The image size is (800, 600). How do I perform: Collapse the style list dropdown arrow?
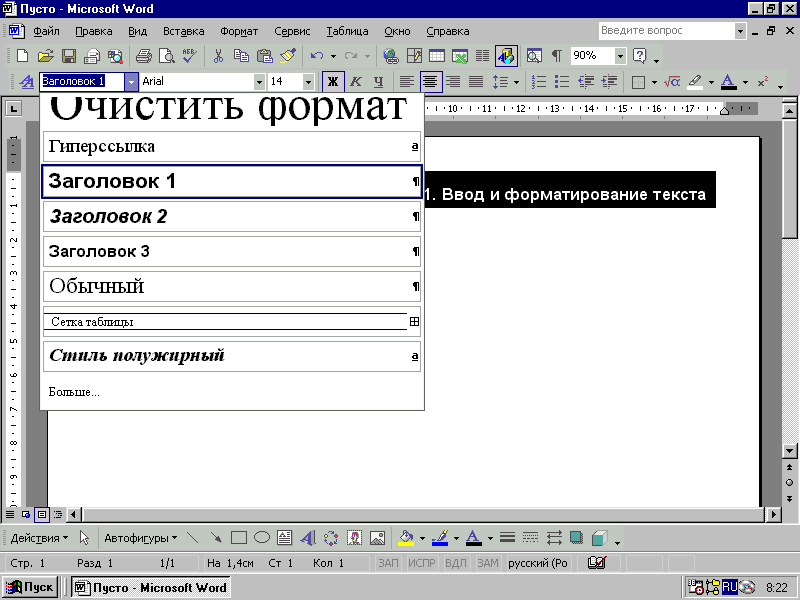click(131, 82)
